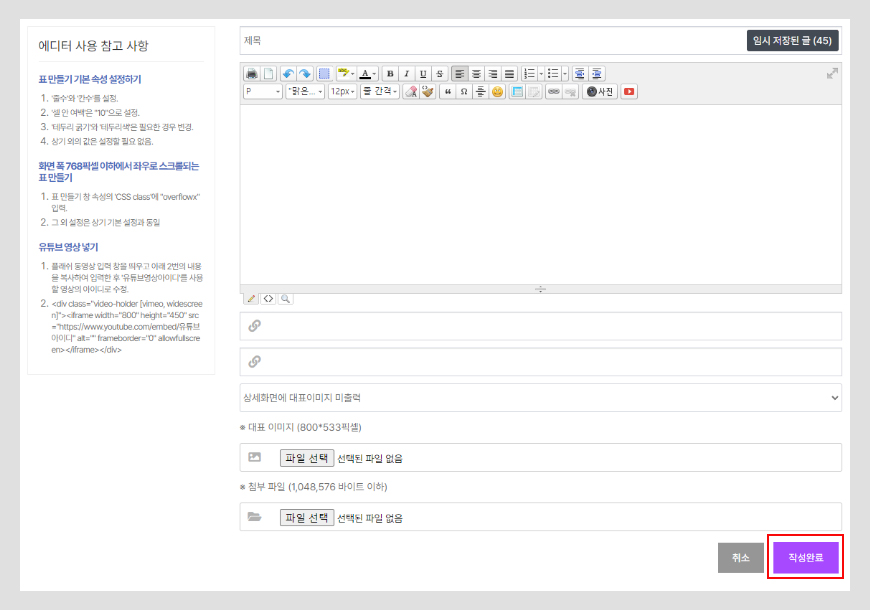This screenshot has height=610, width=870.
Task: Switch to the preview tab (magnifier)
Action: coord(285,299)
